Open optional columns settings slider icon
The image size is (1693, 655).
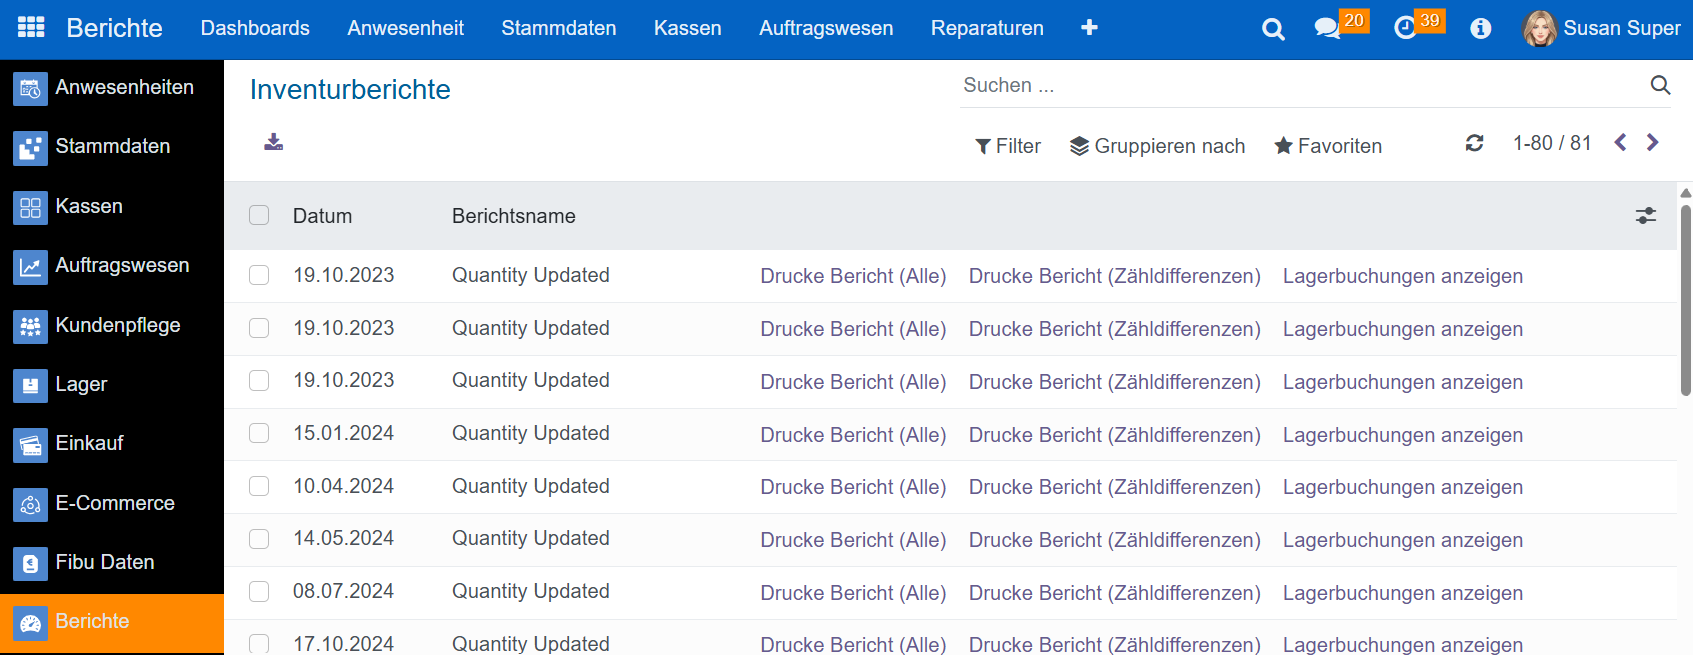pos(1646,215)
